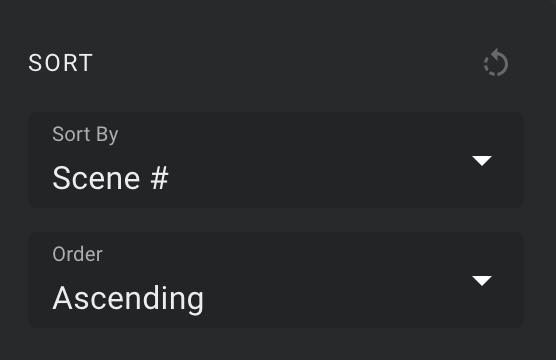Click the reset sort icon
This screenshot has width=556, height=360.
tap(496, 63)
